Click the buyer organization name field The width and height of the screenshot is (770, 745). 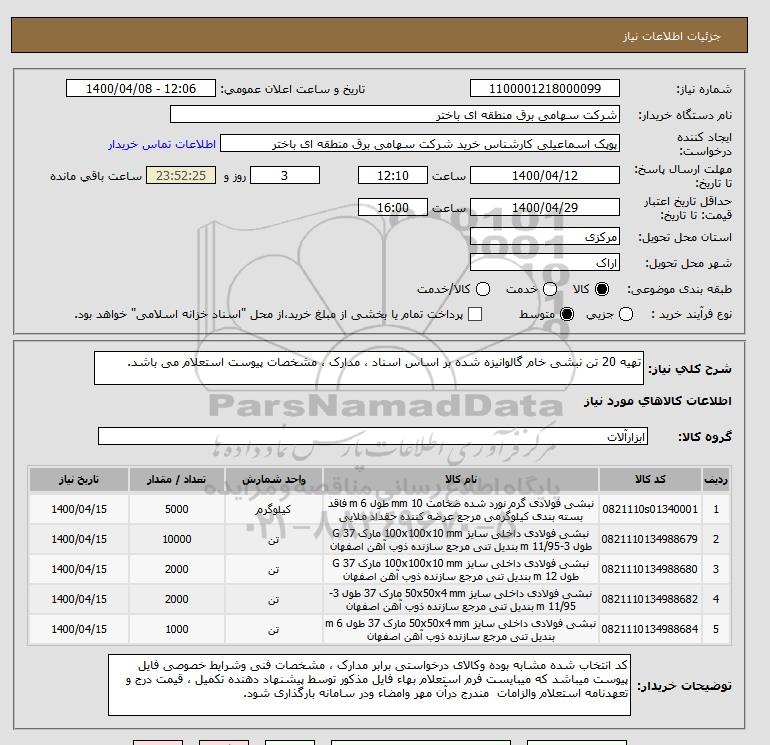pos(395,114)
